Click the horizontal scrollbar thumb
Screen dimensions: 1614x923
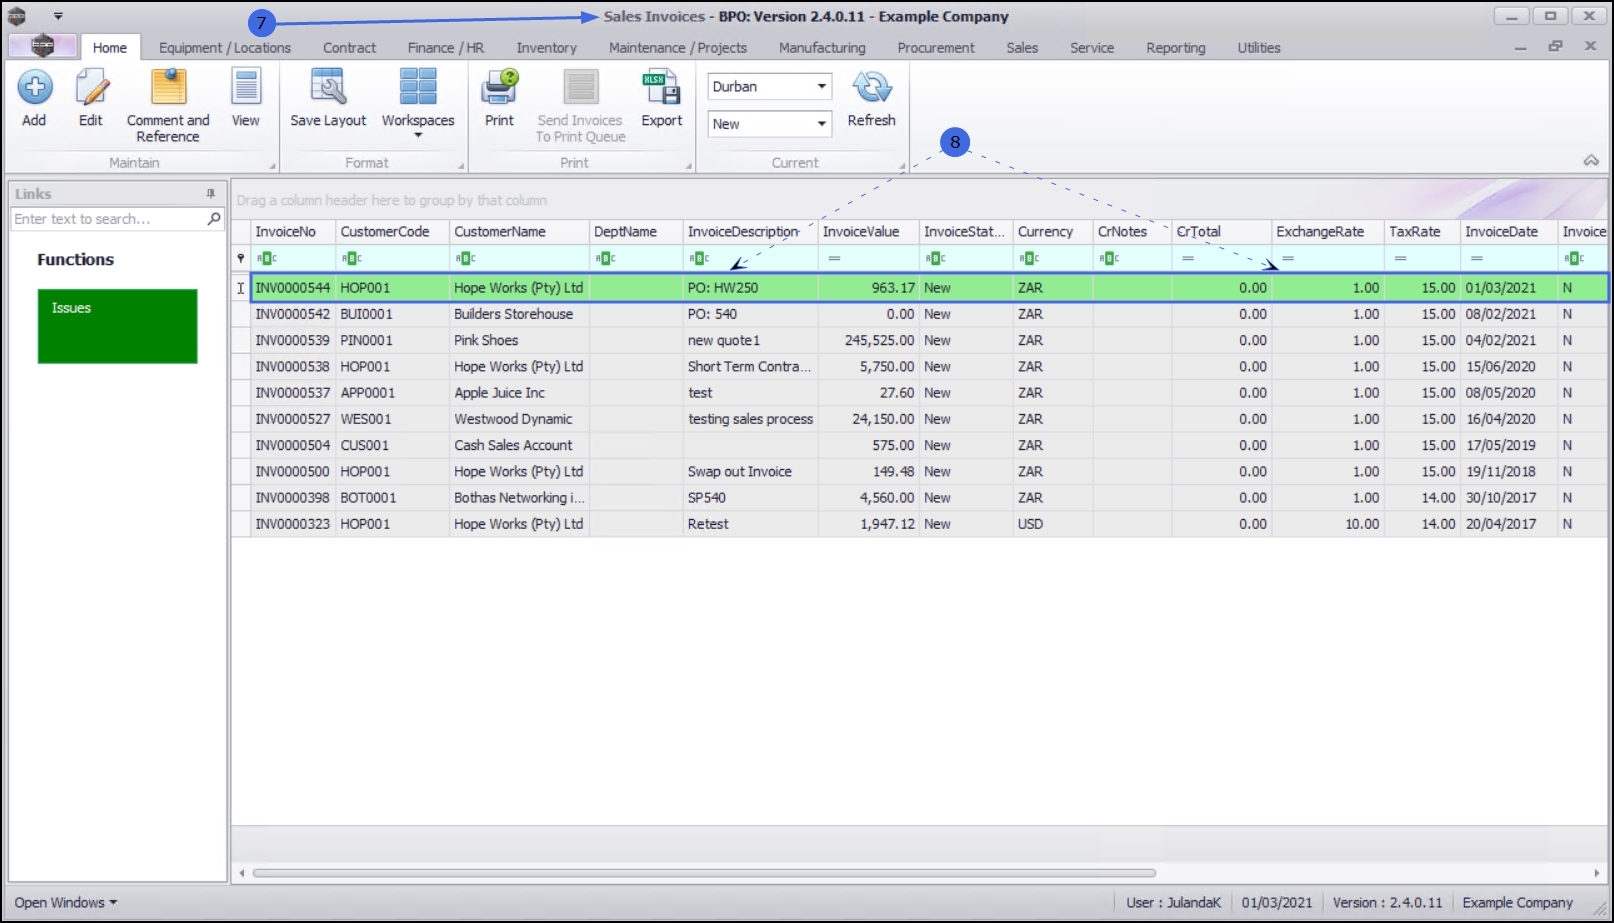click(x=704, y=873)
